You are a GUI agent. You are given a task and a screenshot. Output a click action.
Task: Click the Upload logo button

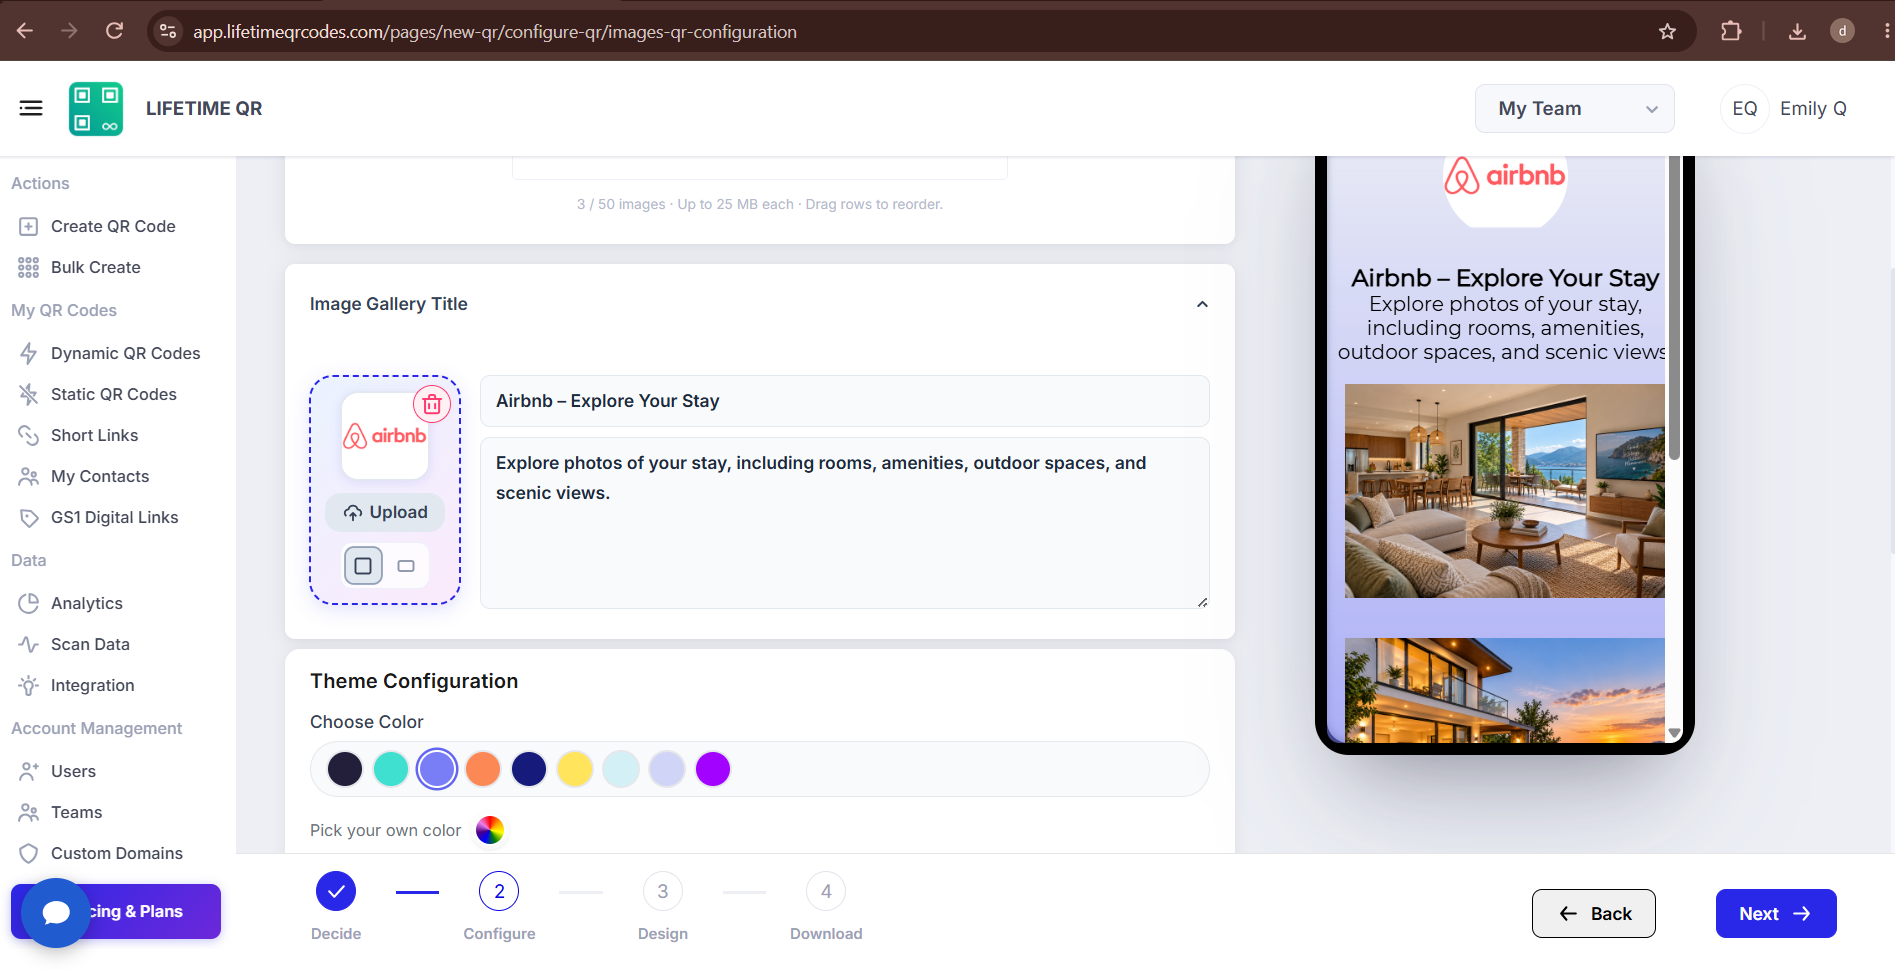coord(385,512)
